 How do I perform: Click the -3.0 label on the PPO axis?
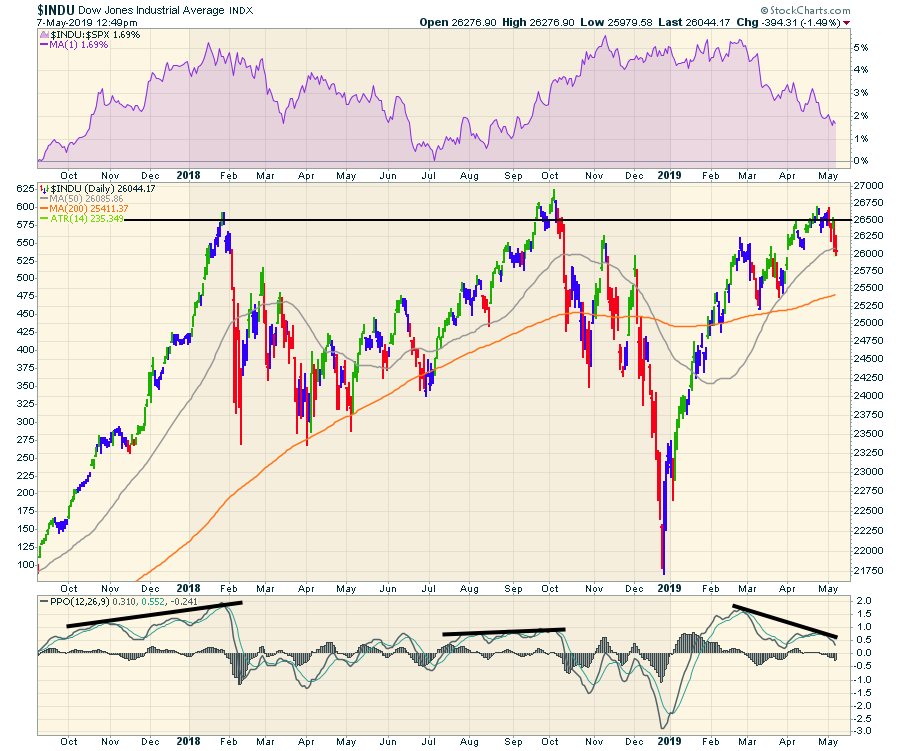click(862, 731)
